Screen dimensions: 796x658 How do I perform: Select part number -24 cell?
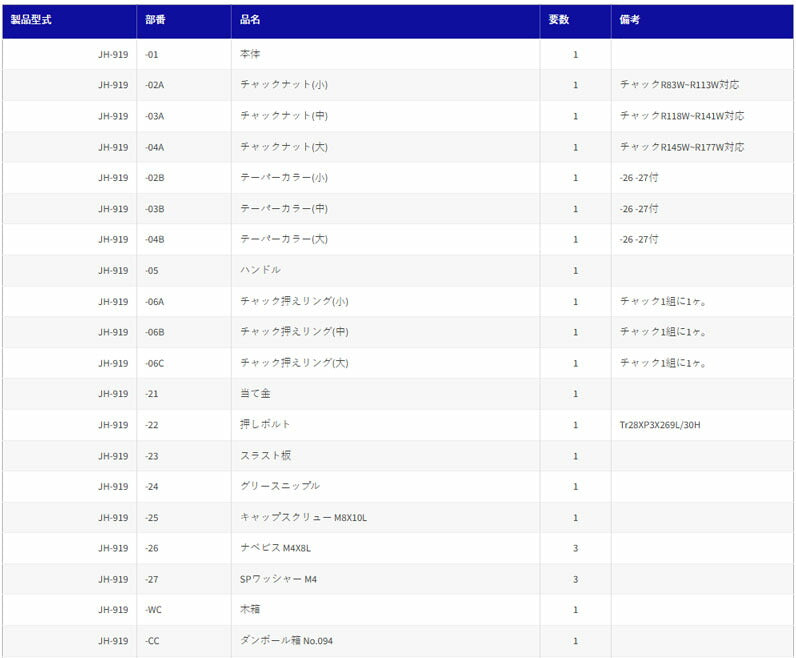184,486
